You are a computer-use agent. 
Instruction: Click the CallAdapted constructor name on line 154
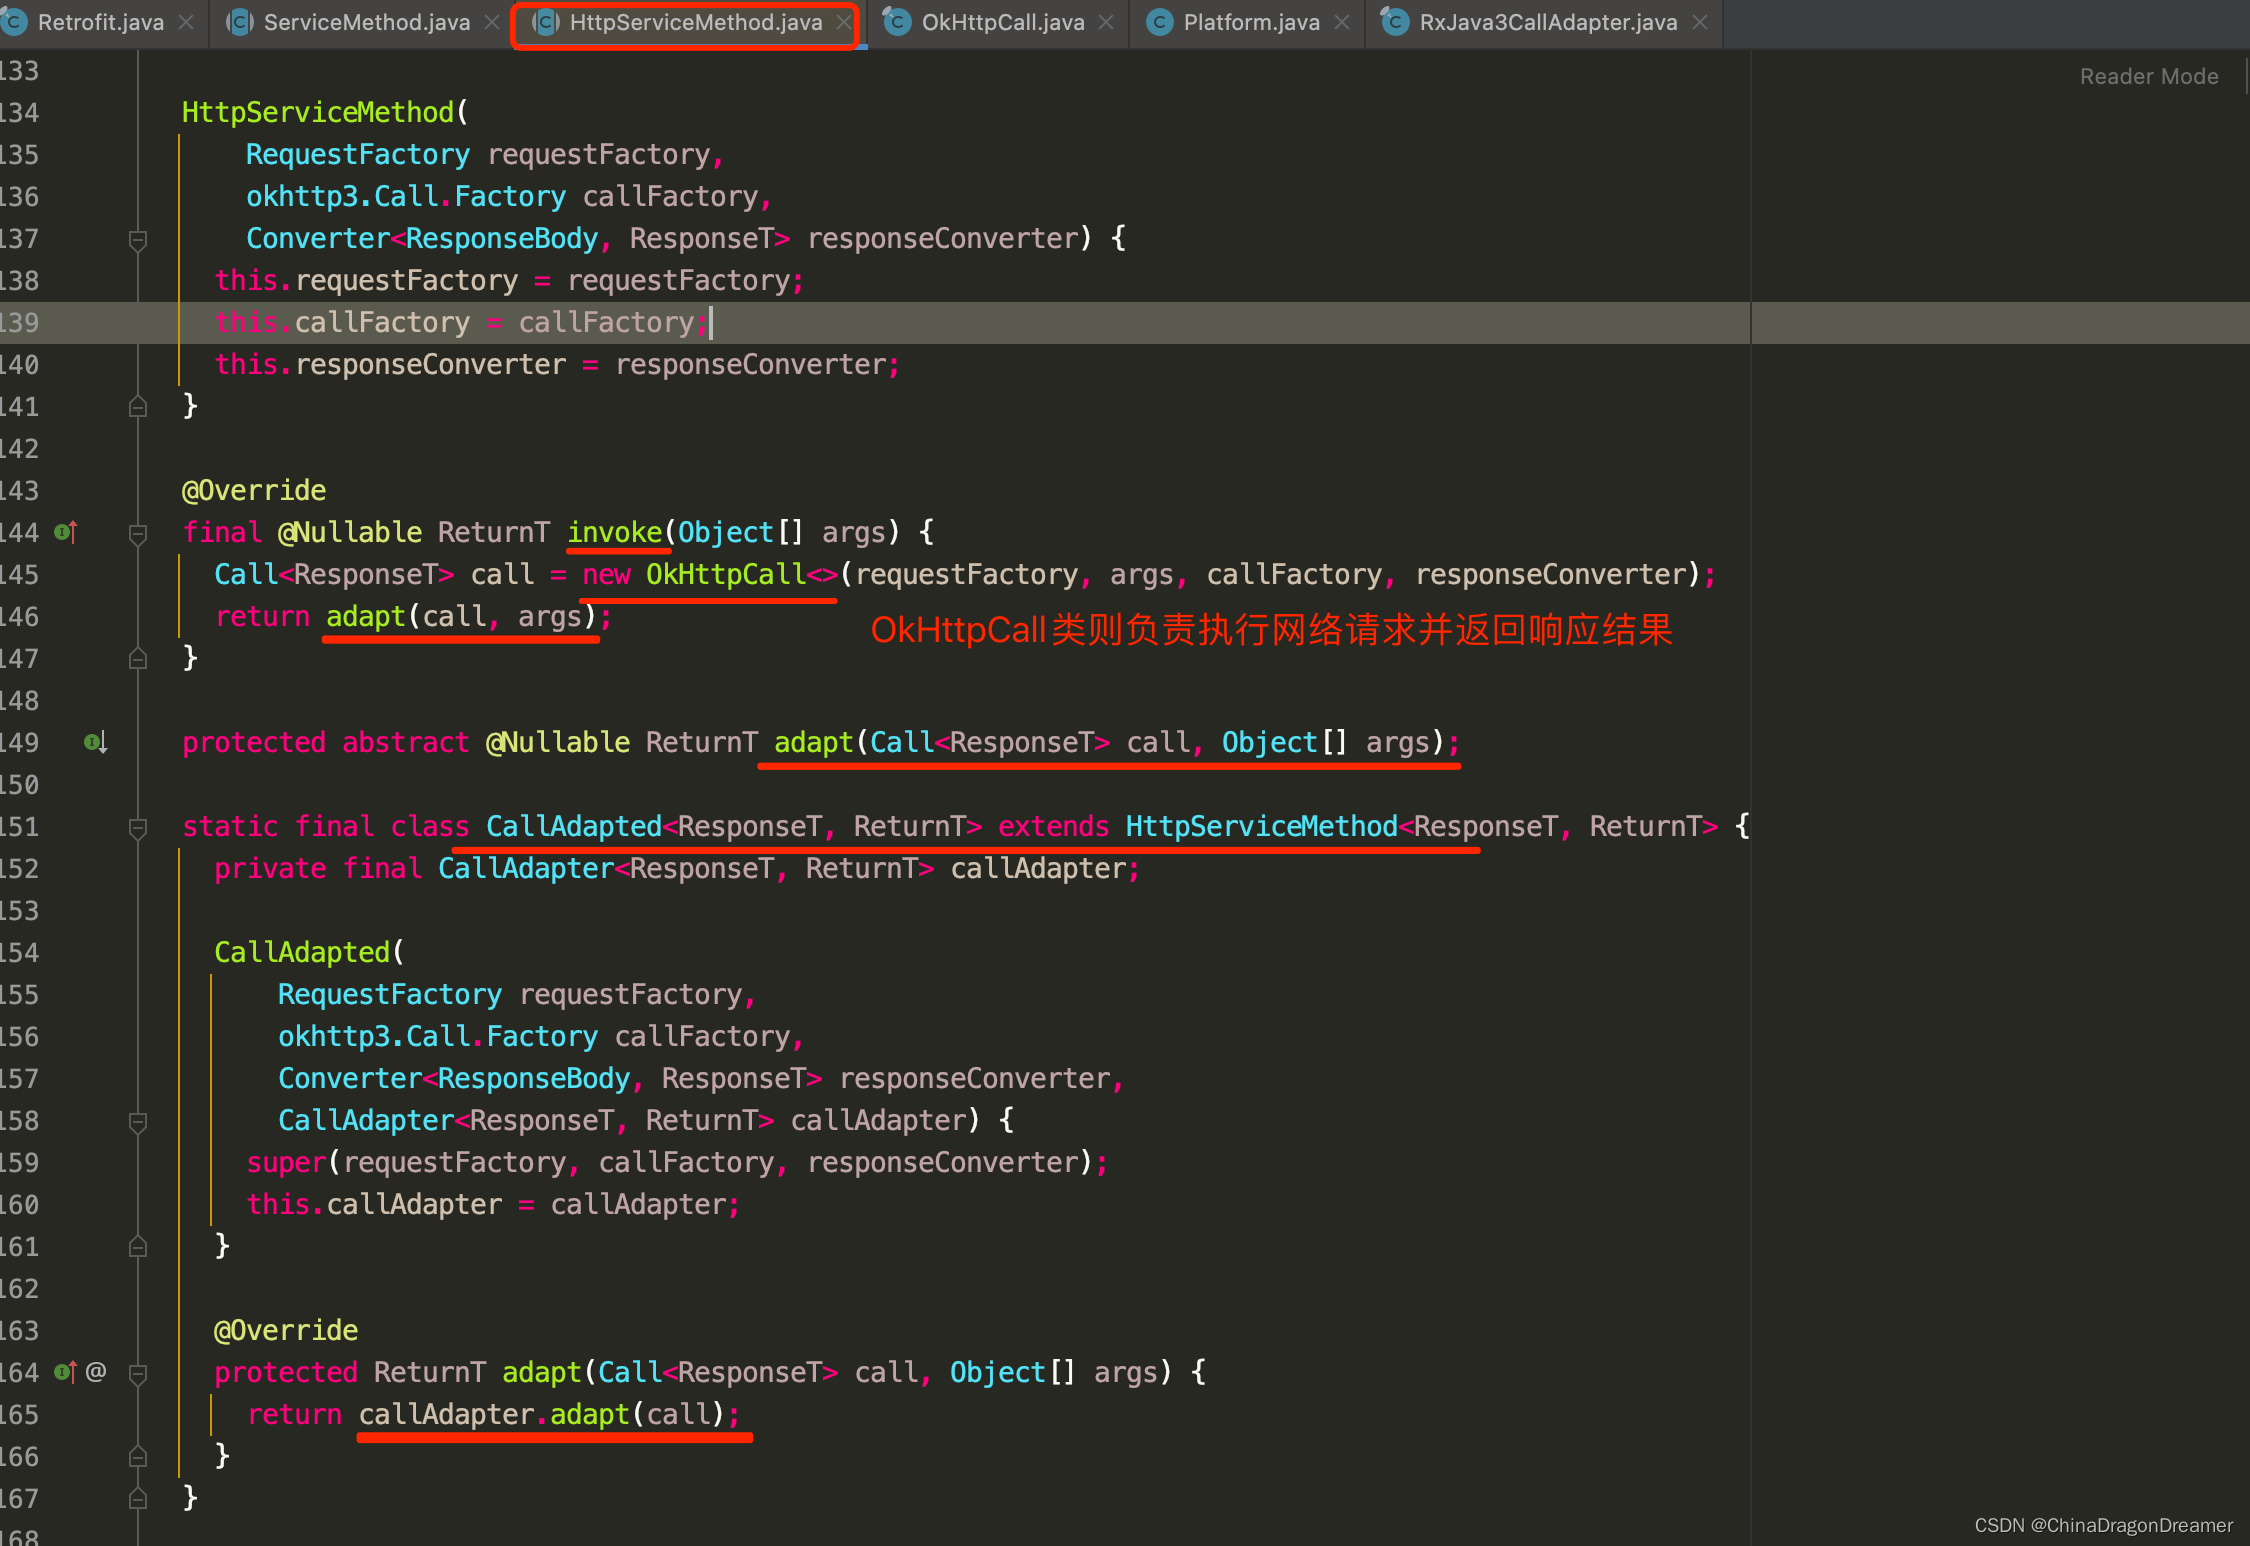[302, 952]
